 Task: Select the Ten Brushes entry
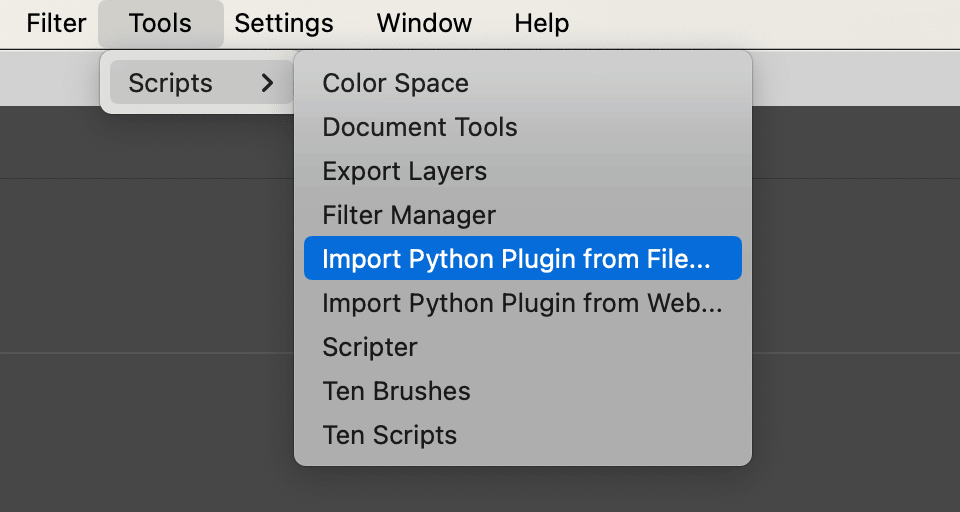[x=396, y=391]
